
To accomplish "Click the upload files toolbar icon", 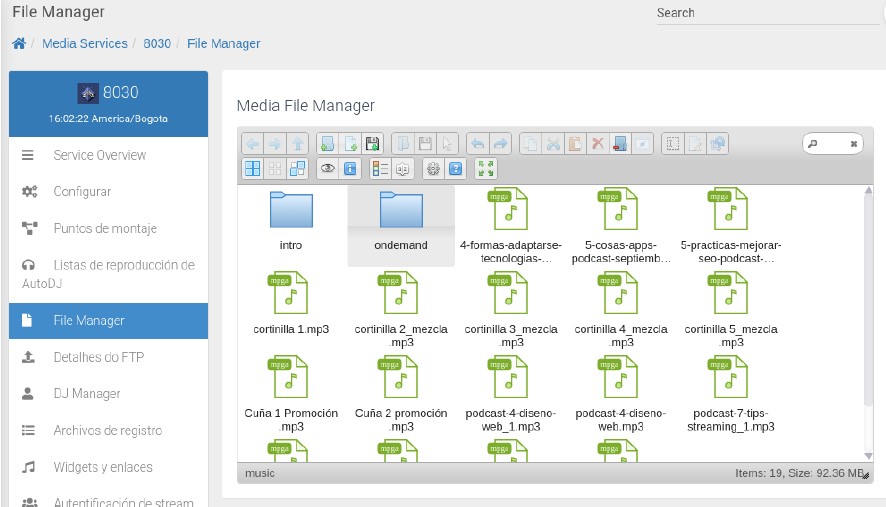I will [372, 144].
